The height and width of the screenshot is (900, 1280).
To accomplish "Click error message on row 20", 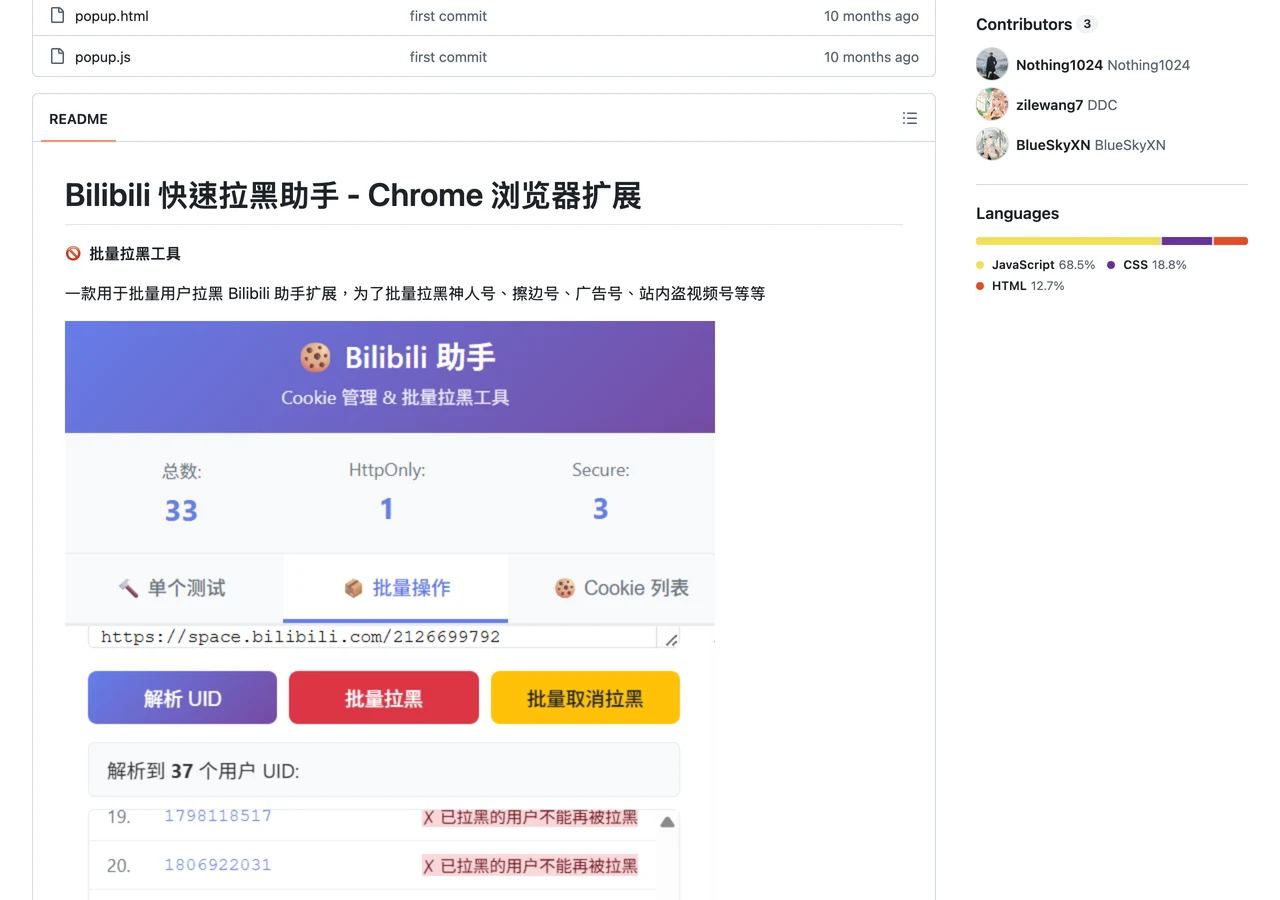I will (530, 866).
